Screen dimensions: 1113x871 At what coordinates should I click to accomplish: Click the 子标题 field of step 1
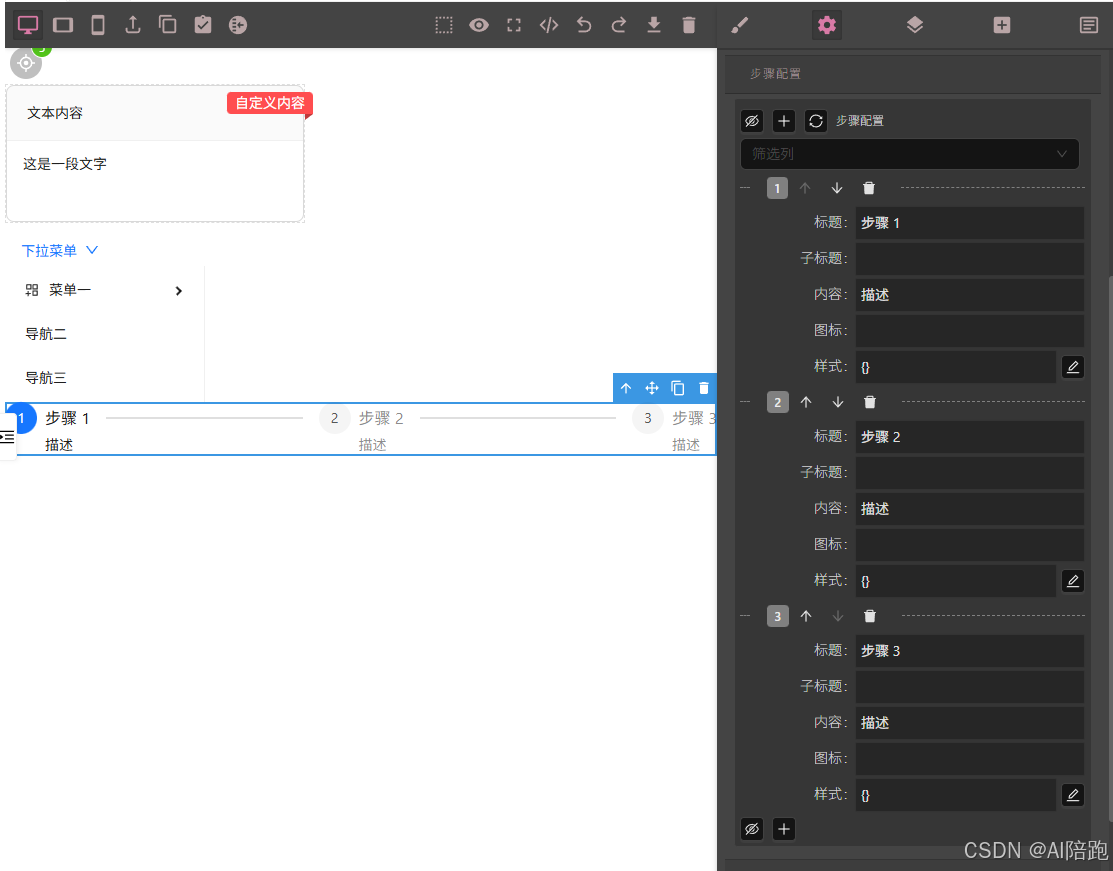(970, 258)
